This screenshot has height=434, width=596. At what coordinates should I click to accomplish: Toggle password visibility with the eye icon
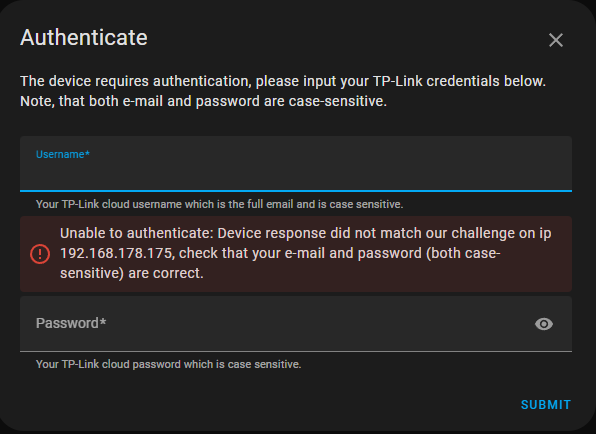pyautogui.click(x=544, y=324)
